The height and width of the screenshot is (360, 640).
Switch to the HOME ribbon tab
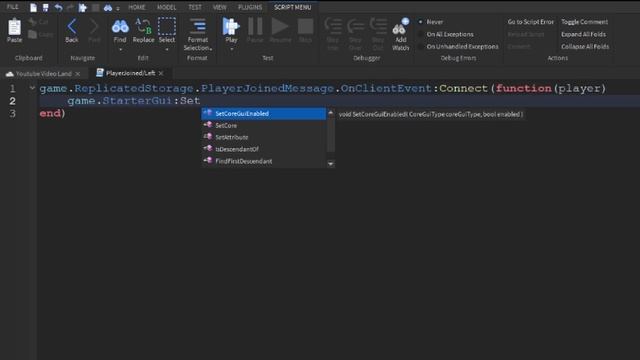pos(137,7)
